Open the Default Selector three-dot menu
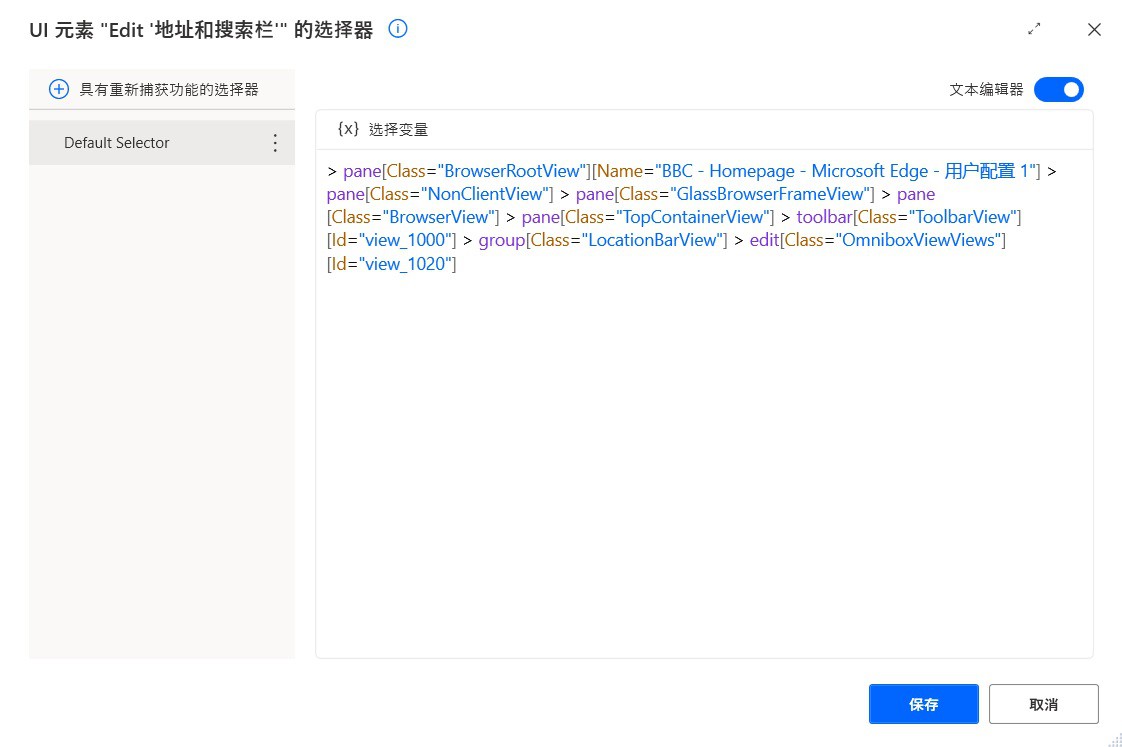The height and width of the screenshot is (747, 1122). point(275,143)
